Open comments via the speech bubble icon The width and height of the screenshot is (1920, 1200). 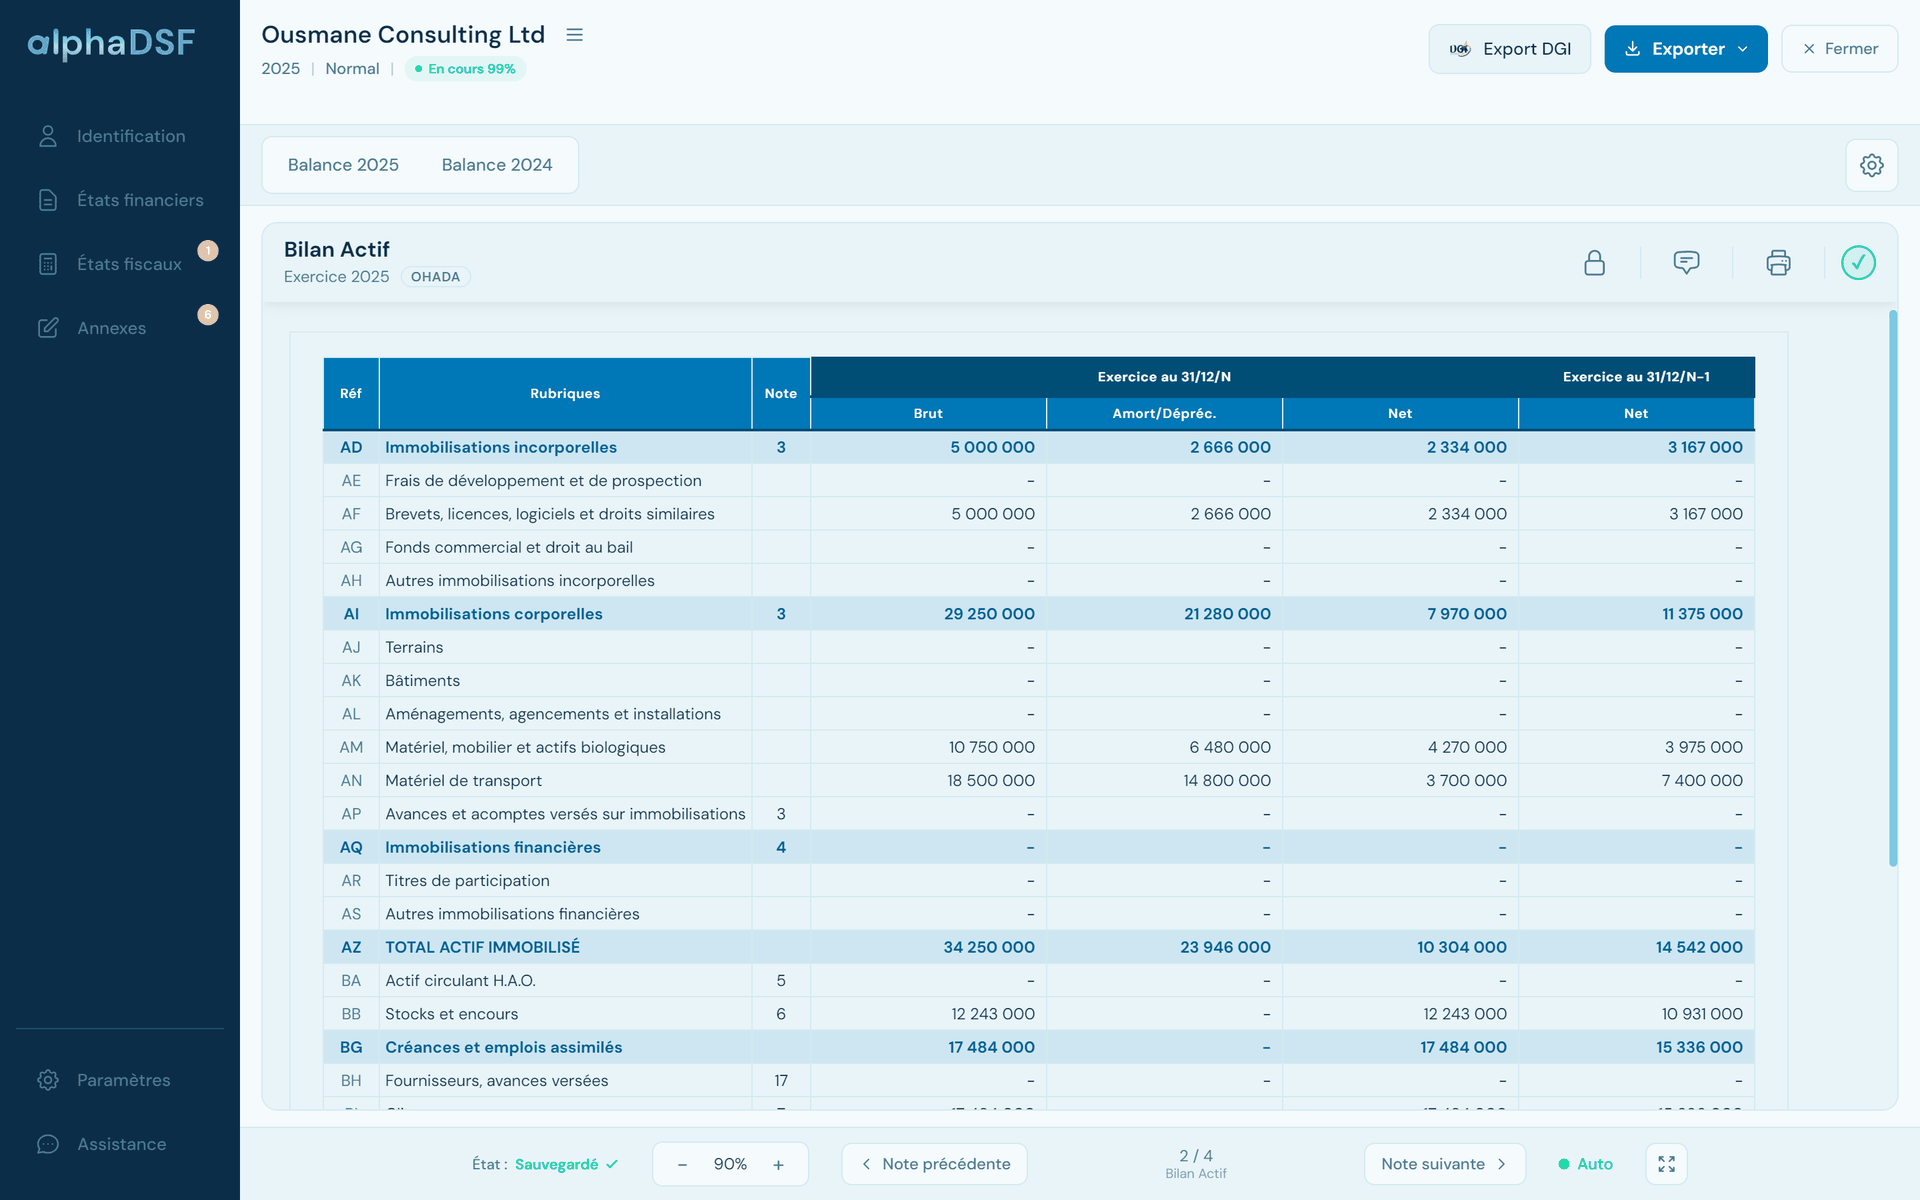1686,263
